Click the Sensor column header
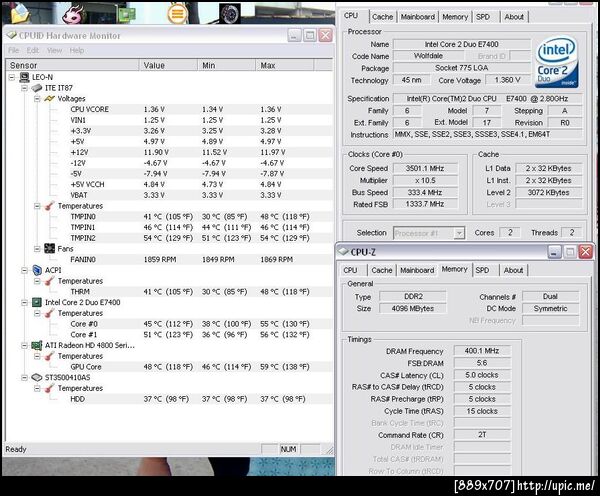Viewport: 600px width, 496px height. tap(72, 65)
